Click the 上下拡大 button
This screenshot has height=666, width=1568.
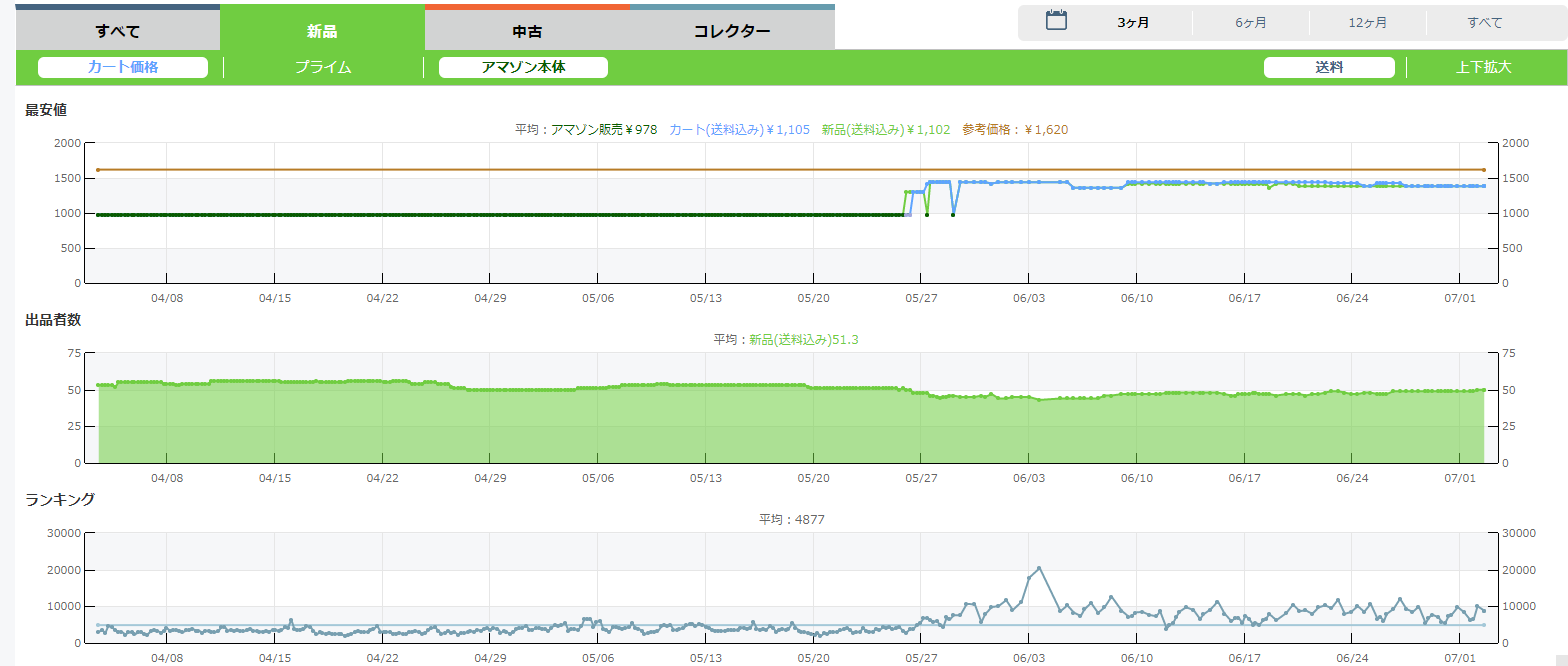tap(1483, 67)
